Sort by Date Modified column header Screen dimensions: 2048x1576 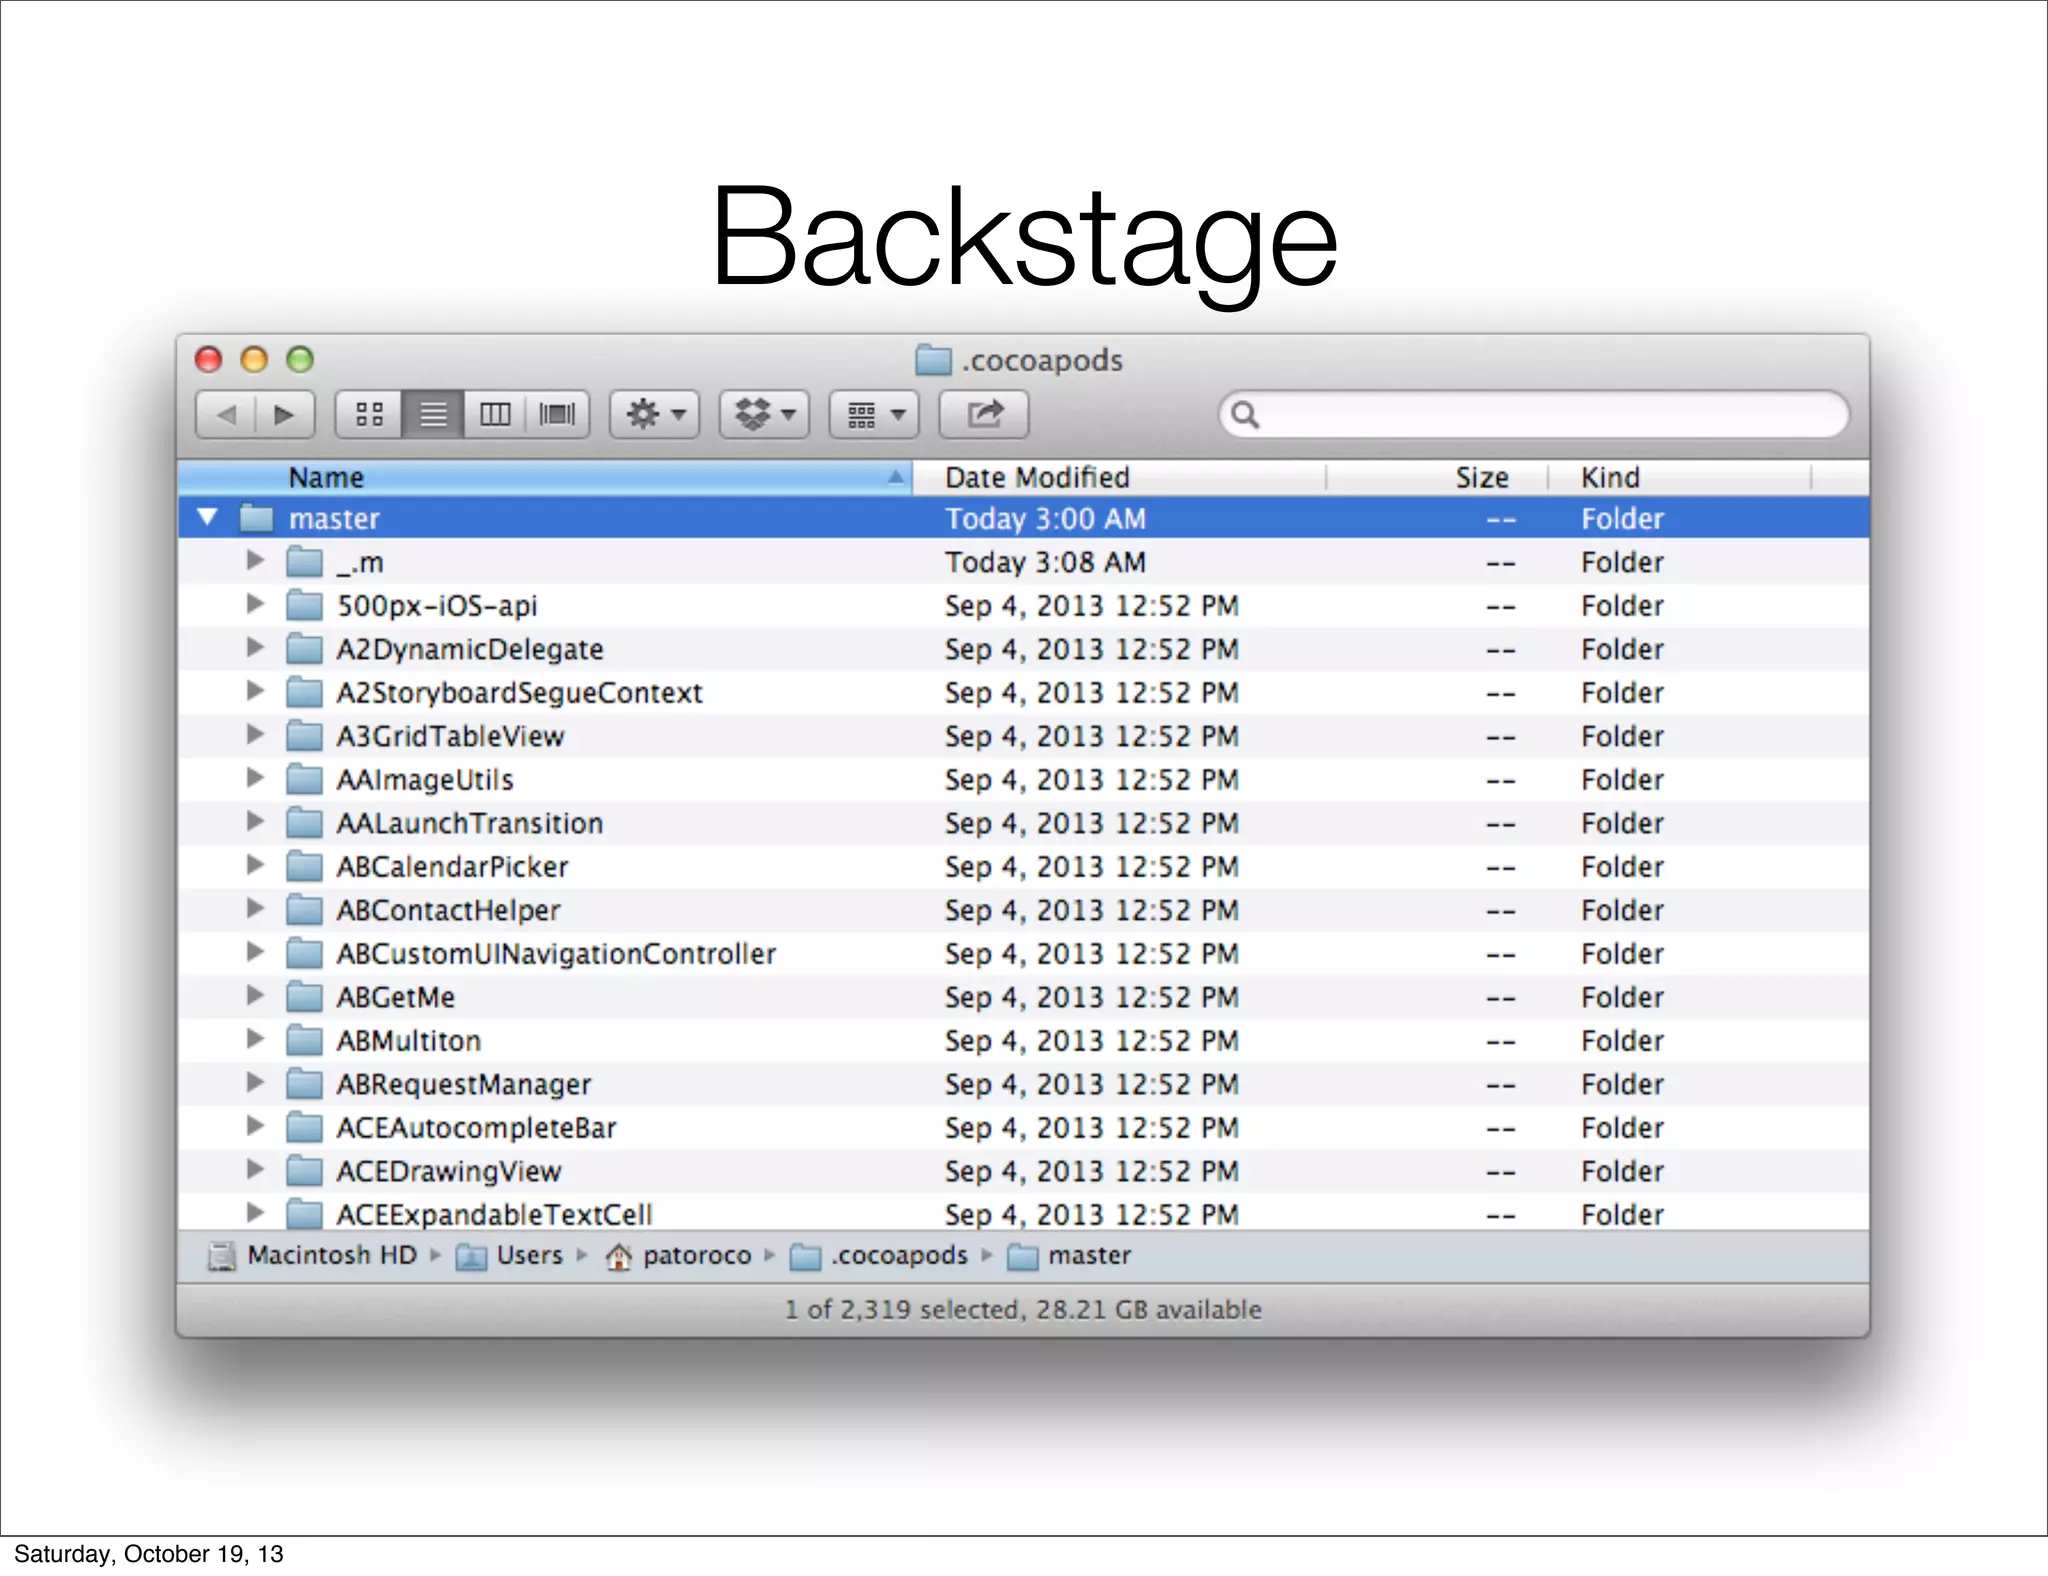point(1120,478)
